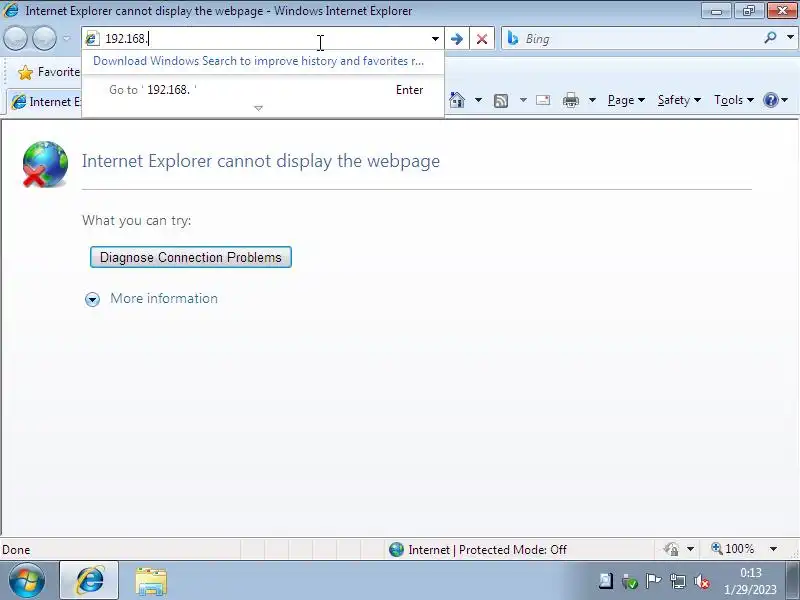Open the Tools menu
Image resolution: width=800 pixels, height=600 pixels.
click(734, 100)
